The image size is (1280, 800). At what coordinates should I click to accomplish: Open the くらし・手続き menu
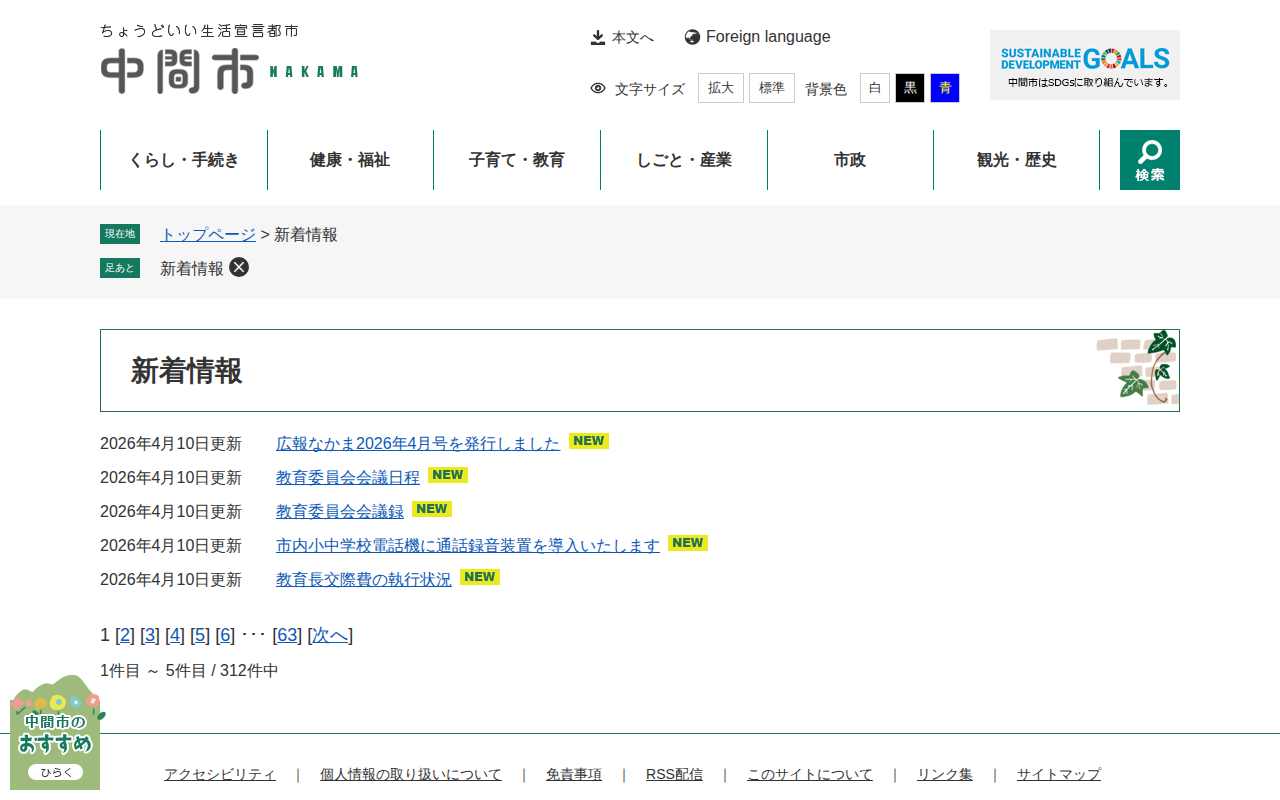click(184, 160)
